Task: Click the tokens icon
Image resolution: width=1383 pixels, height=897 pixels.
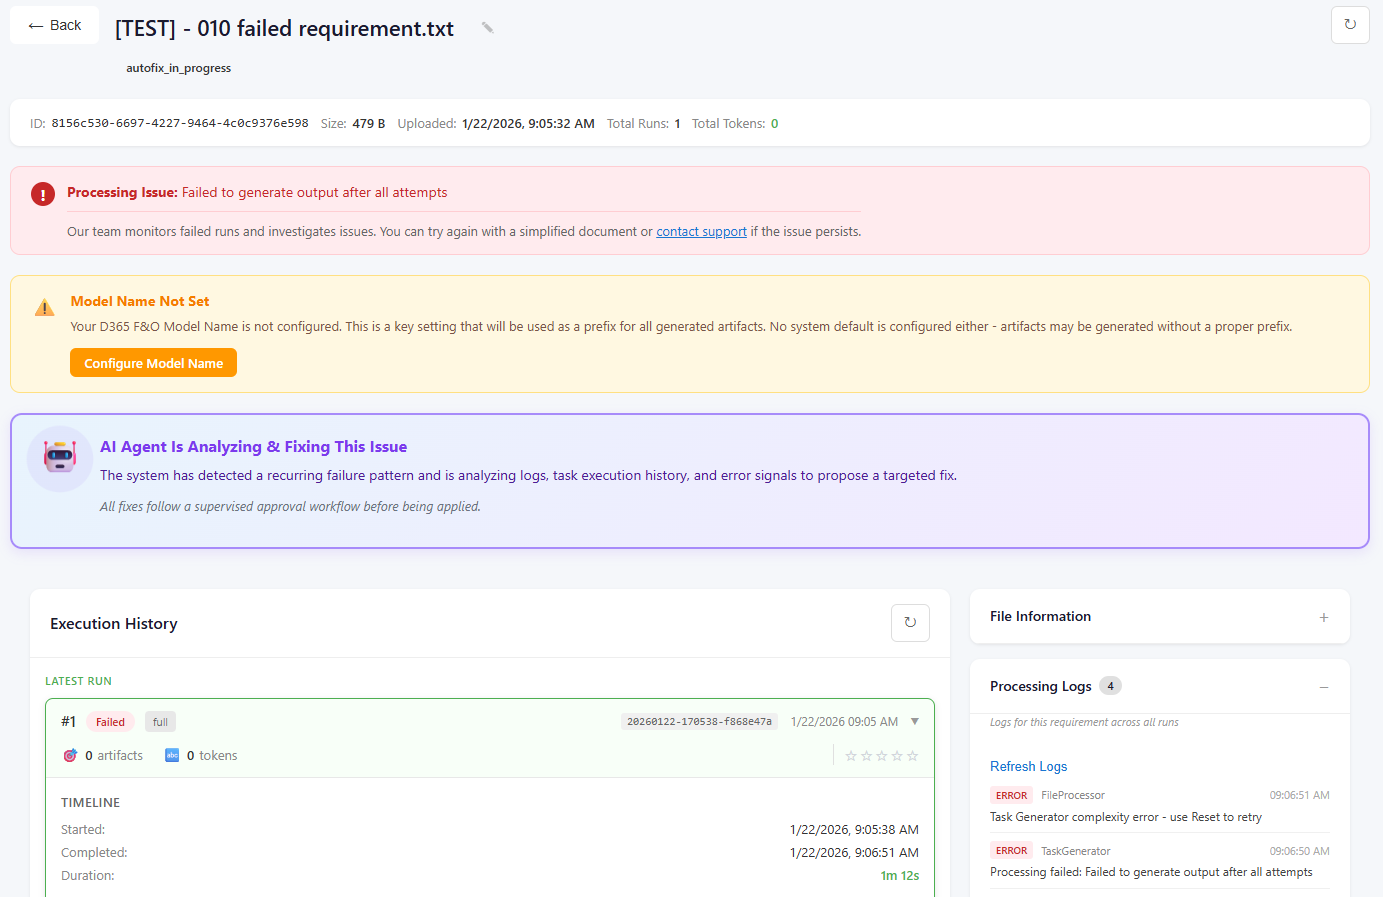Action: 172,755
